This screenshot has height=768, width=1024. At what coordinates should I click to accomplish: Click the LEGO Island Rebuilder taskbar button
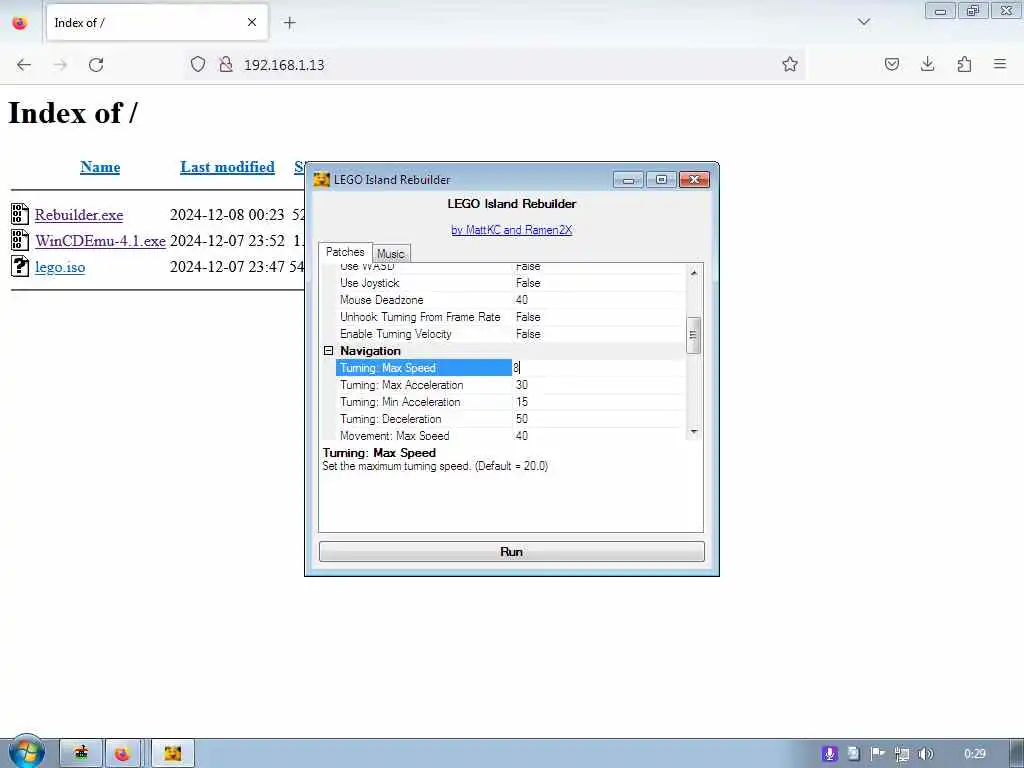(172, 754)
